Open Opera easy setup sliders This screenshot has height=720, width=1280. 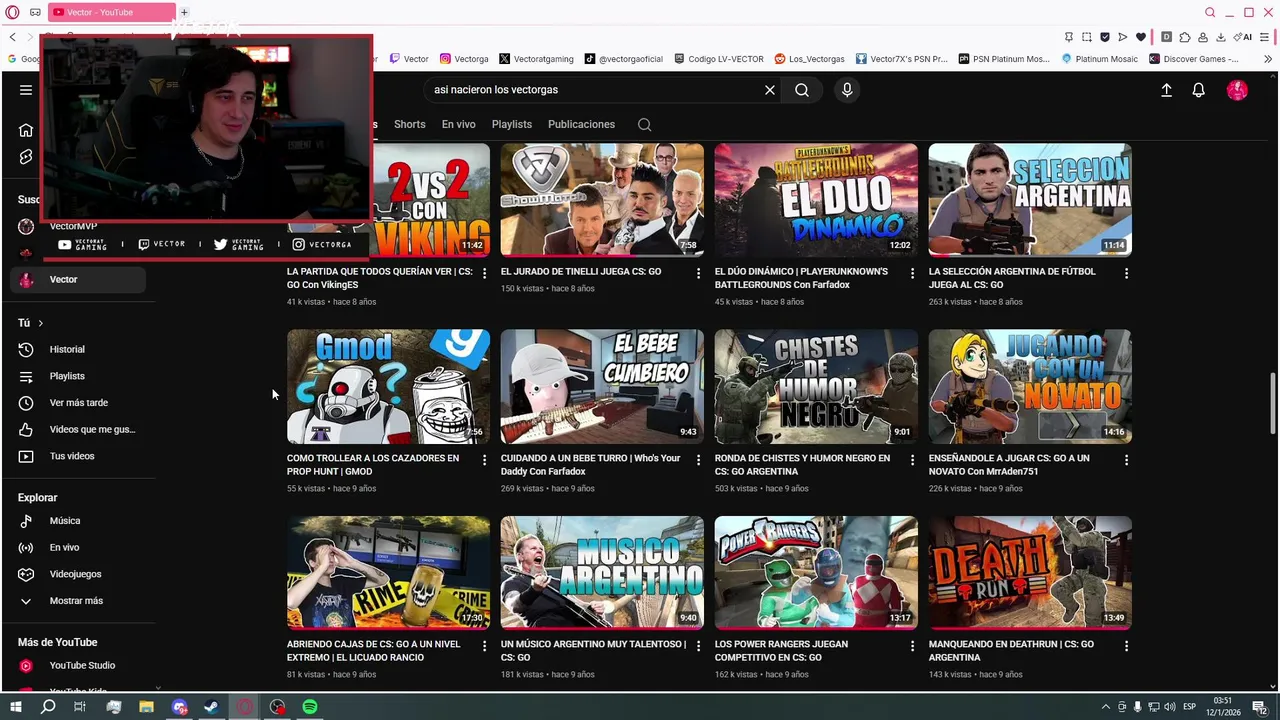(1266, 37)
